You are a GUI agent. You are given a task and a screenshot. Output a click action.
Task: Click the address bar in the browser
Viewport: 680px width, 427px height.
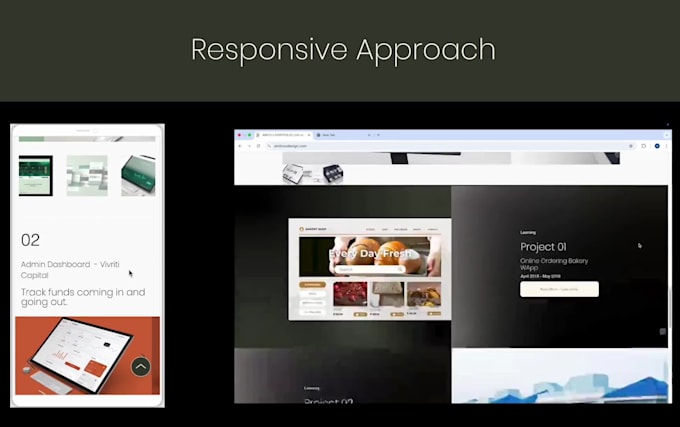[x=450, y=146]
